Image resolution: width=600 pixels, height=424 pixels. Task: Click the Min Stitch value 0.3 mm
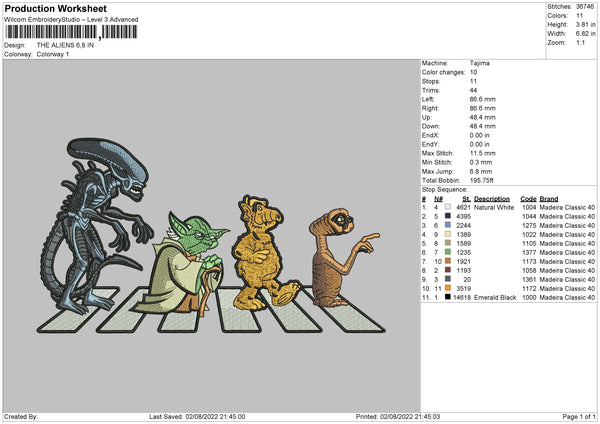[x=481, y=162]
